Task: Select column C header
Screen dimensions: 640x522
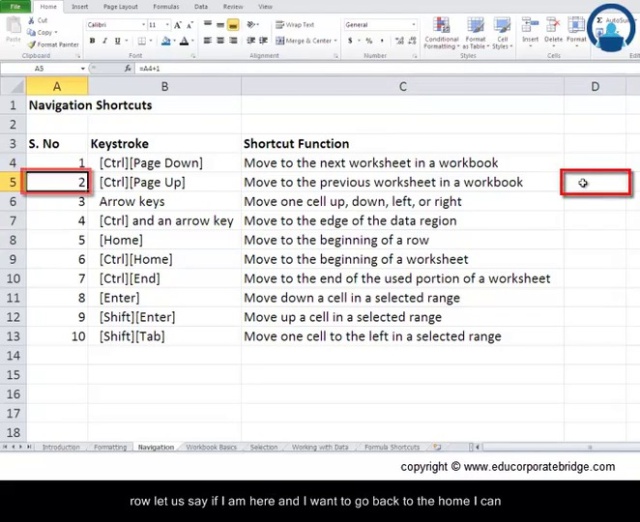Action: [x=402, y=87]
